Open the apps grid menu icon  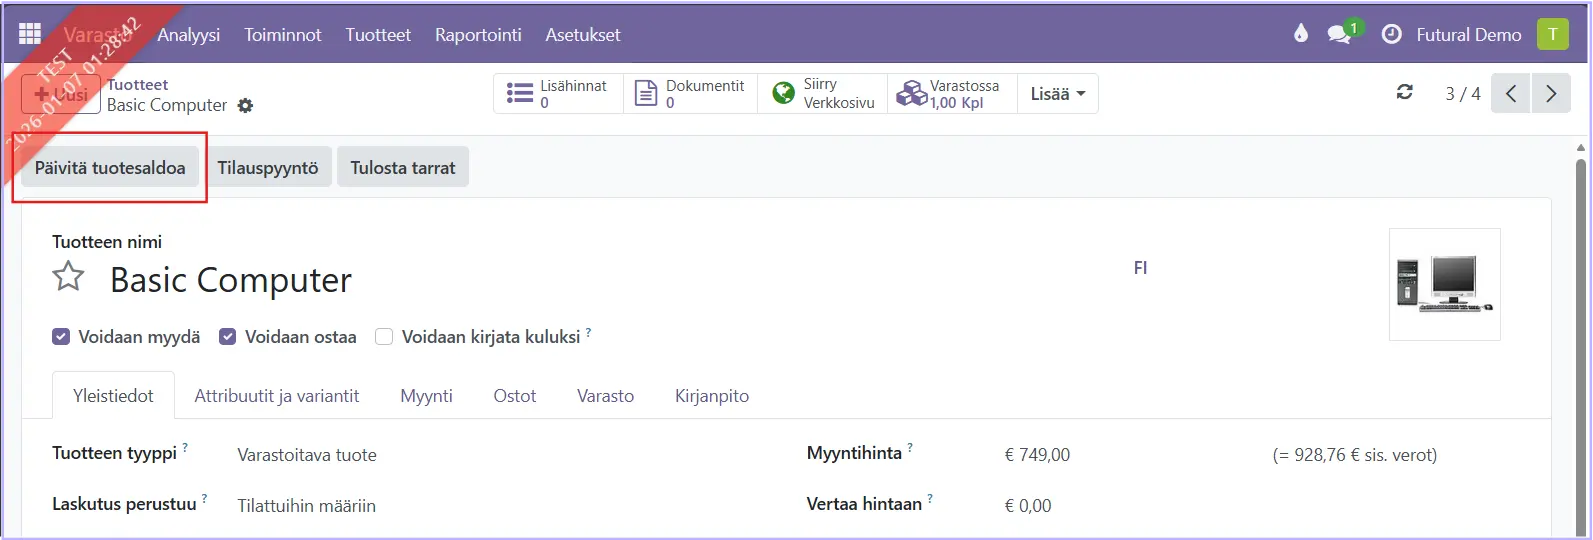click(x=30, y=34)
